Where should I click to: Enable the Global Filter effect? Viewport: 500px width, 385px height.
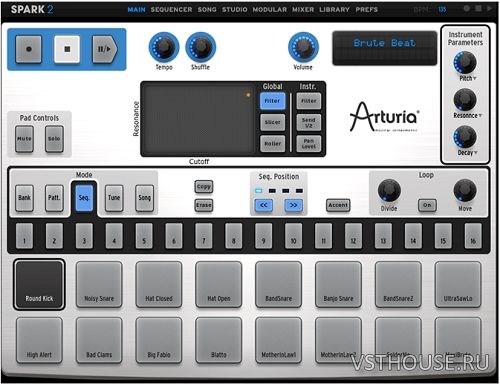272,101
